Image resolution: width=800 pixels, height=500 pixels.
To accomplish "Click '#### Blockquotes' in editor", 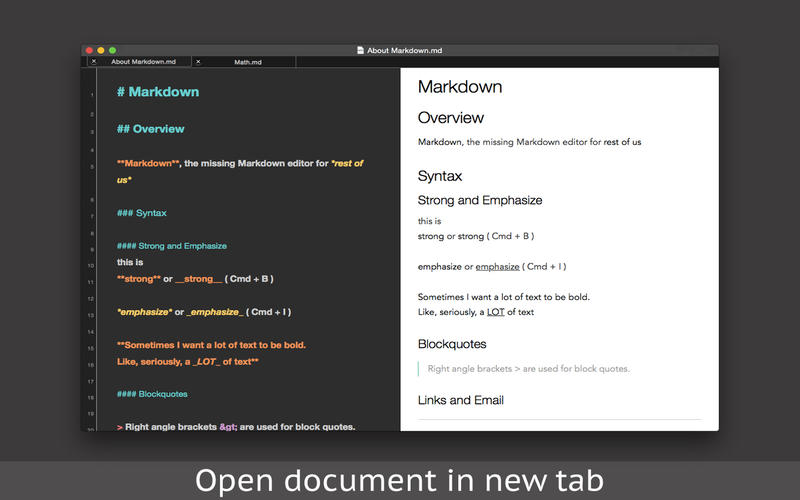I will (x=152, y=394).
